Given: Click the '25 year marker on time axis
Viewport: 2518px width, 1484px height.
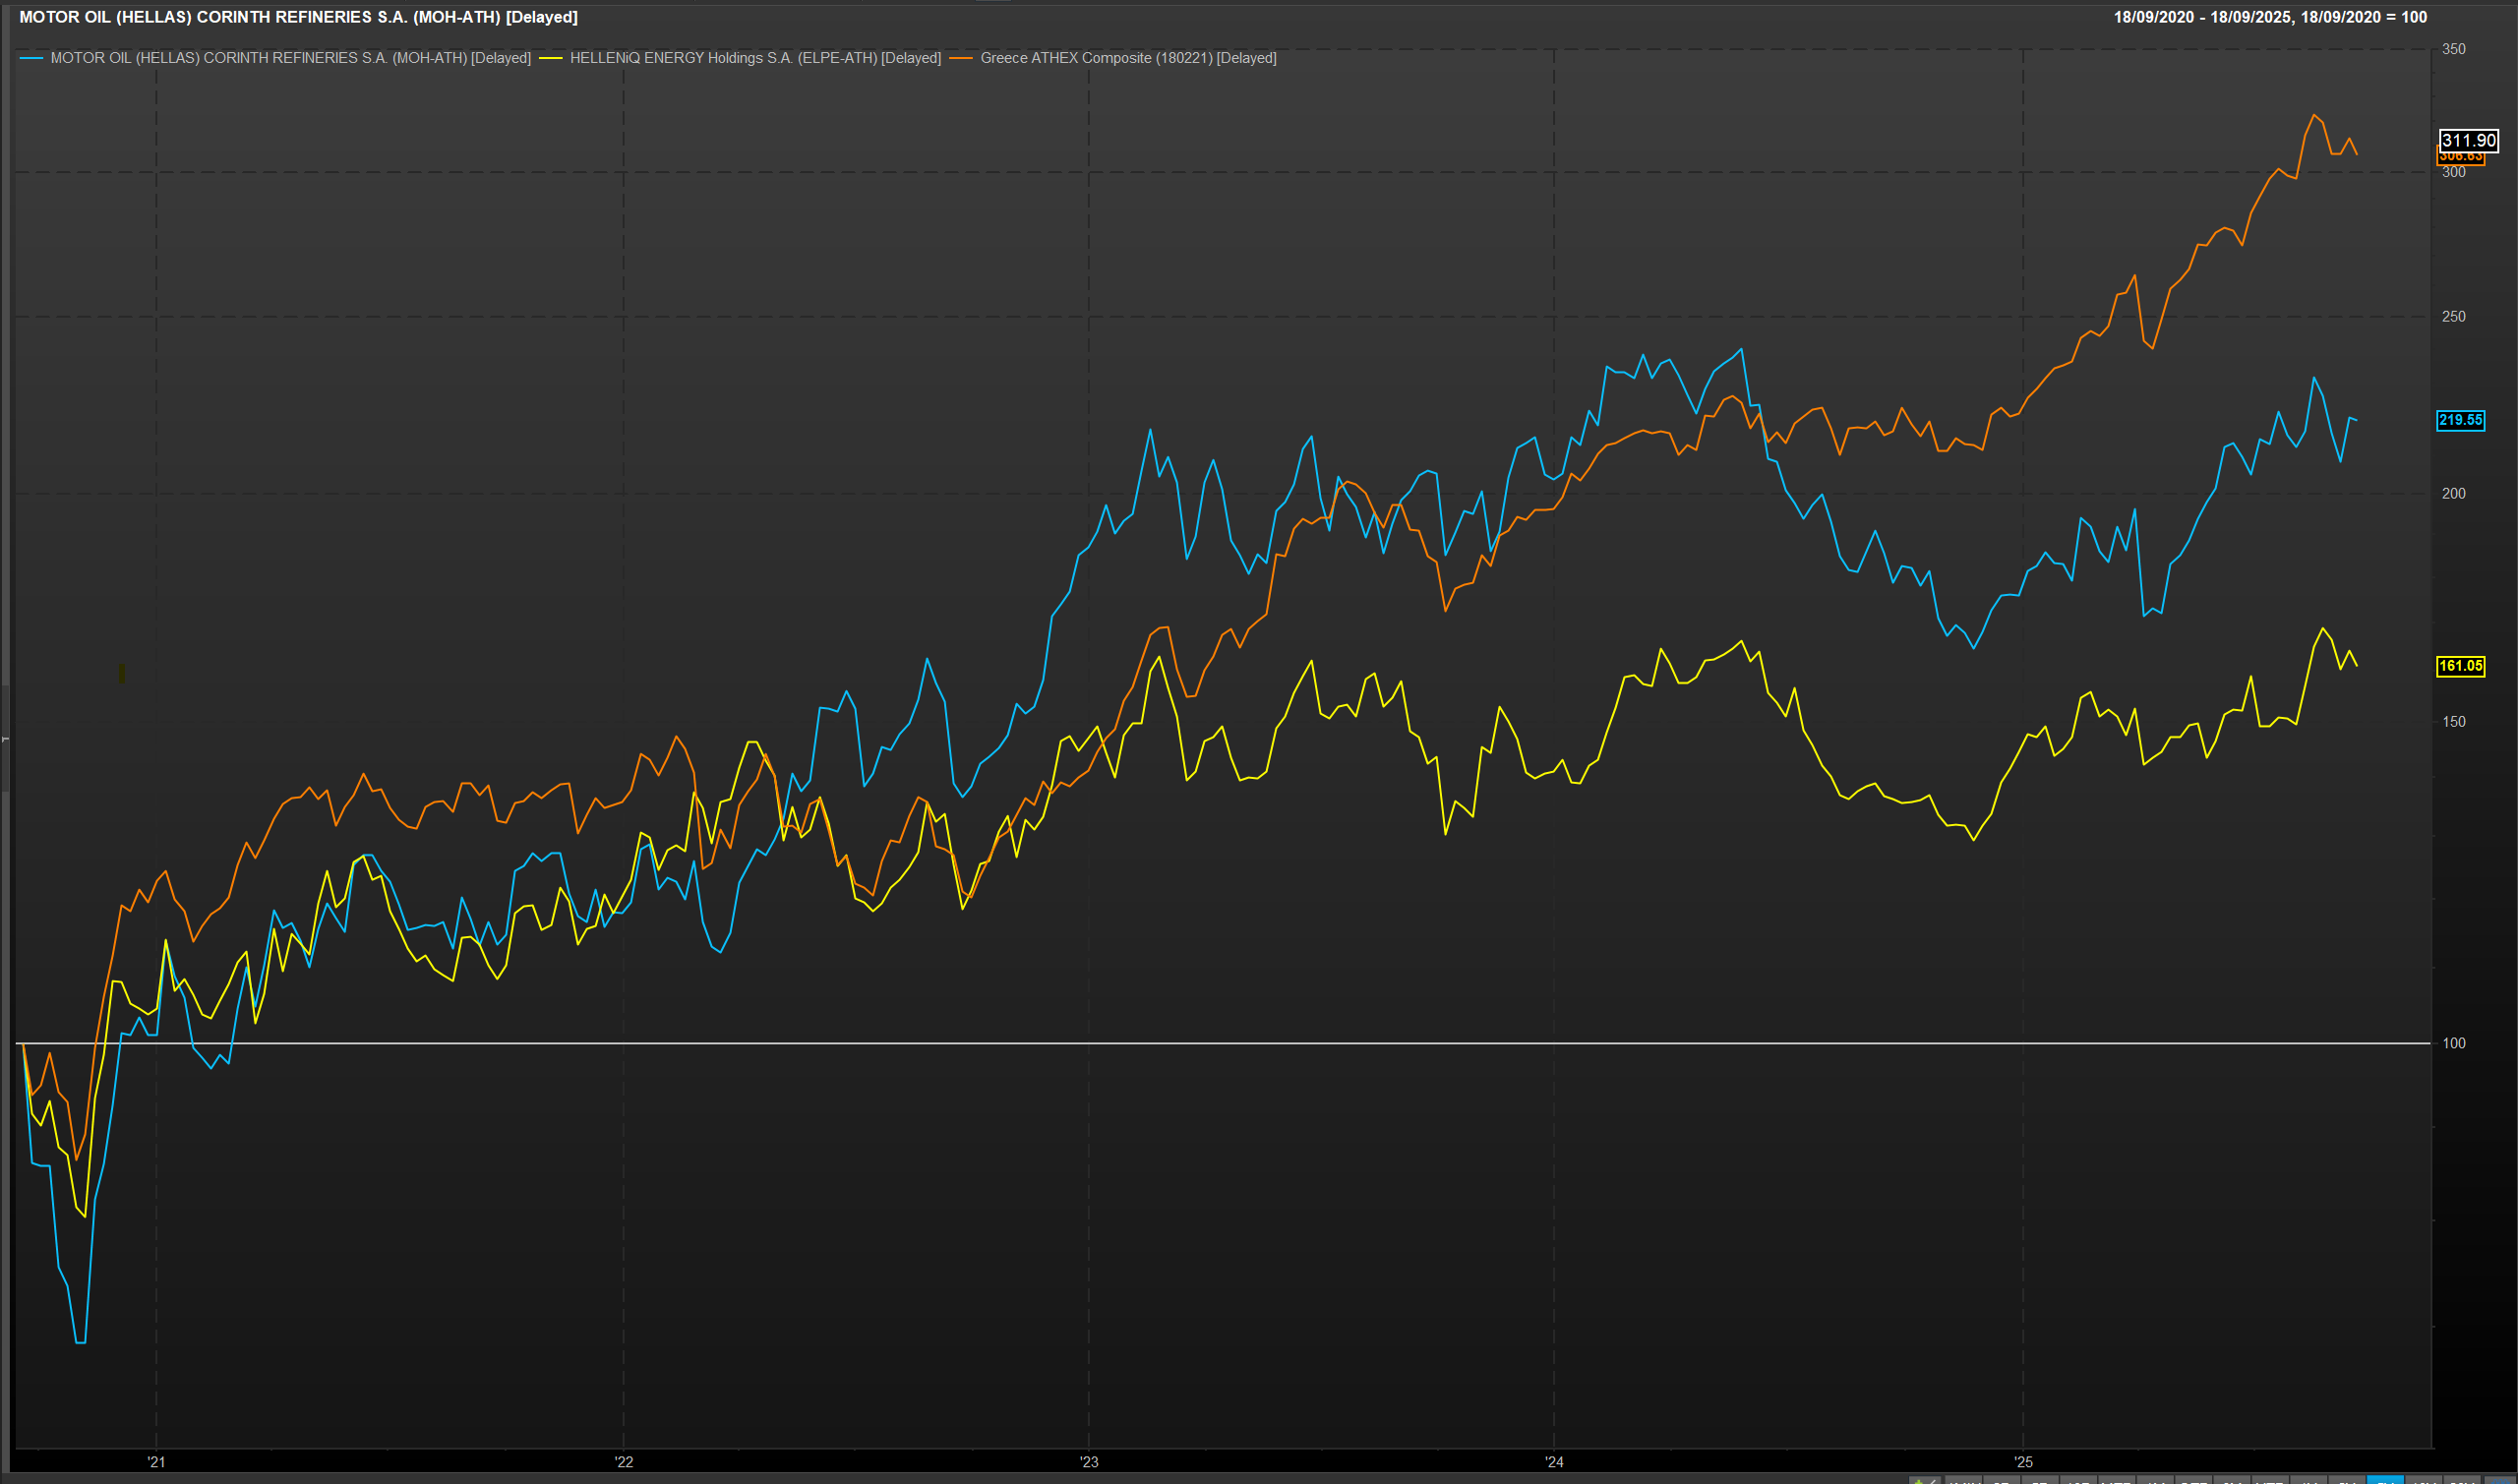Looking at the screenshot, I should point(2022,1462).
